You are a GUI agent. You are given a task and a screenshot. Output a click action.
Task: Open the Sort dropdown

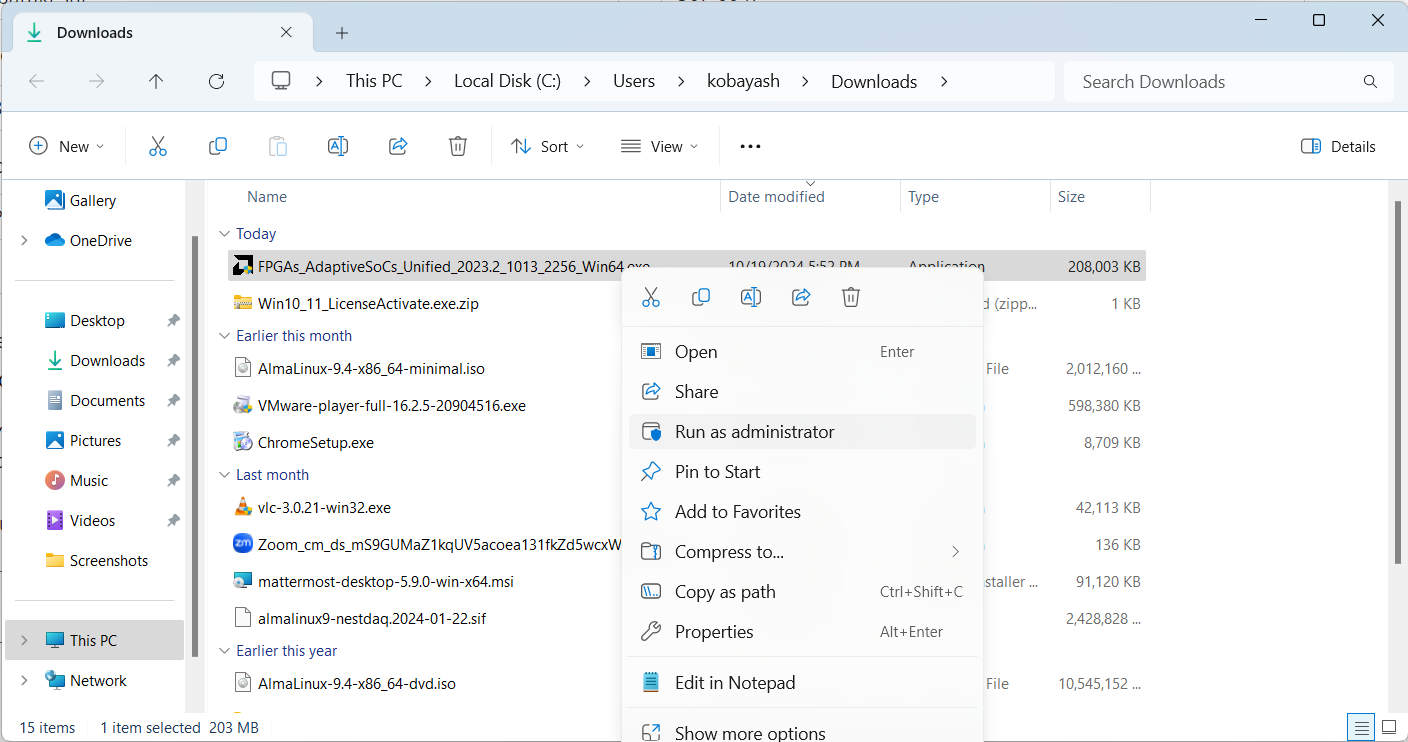tap(547, 146)
